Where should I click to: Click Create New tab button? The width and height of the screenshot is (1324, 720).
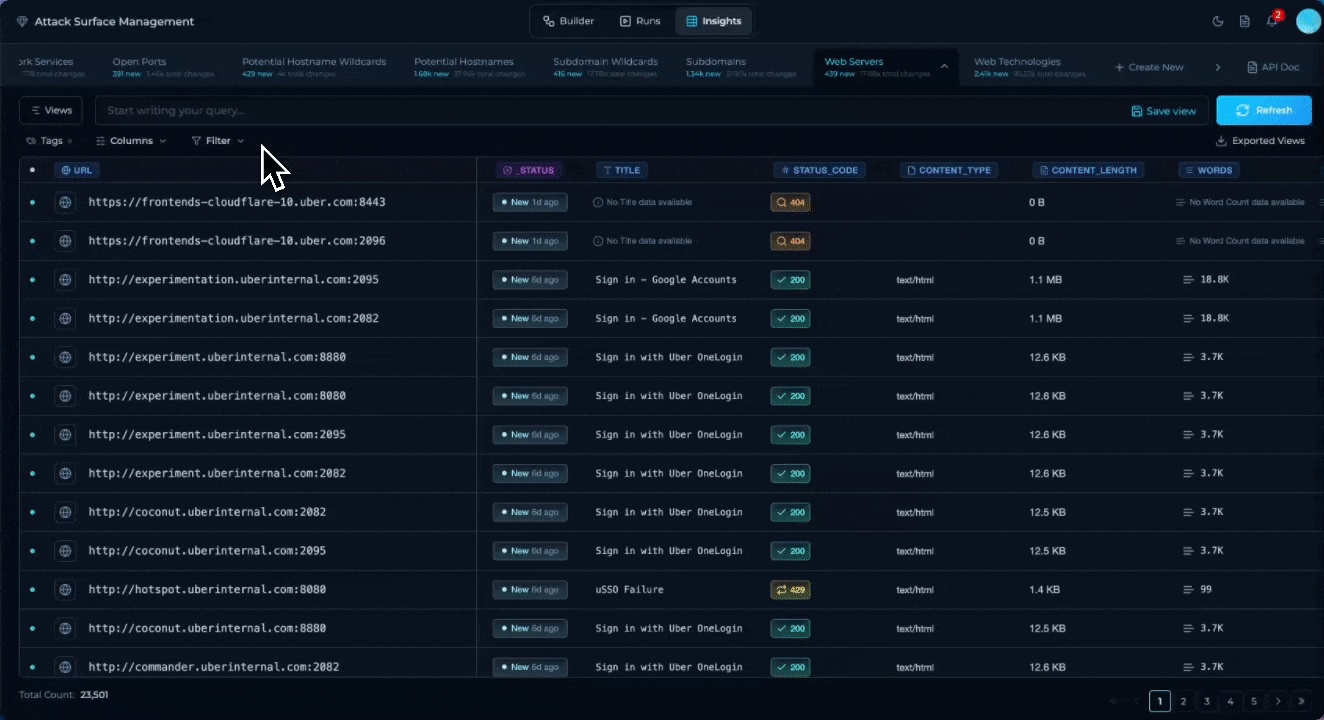pos(1149,67)
